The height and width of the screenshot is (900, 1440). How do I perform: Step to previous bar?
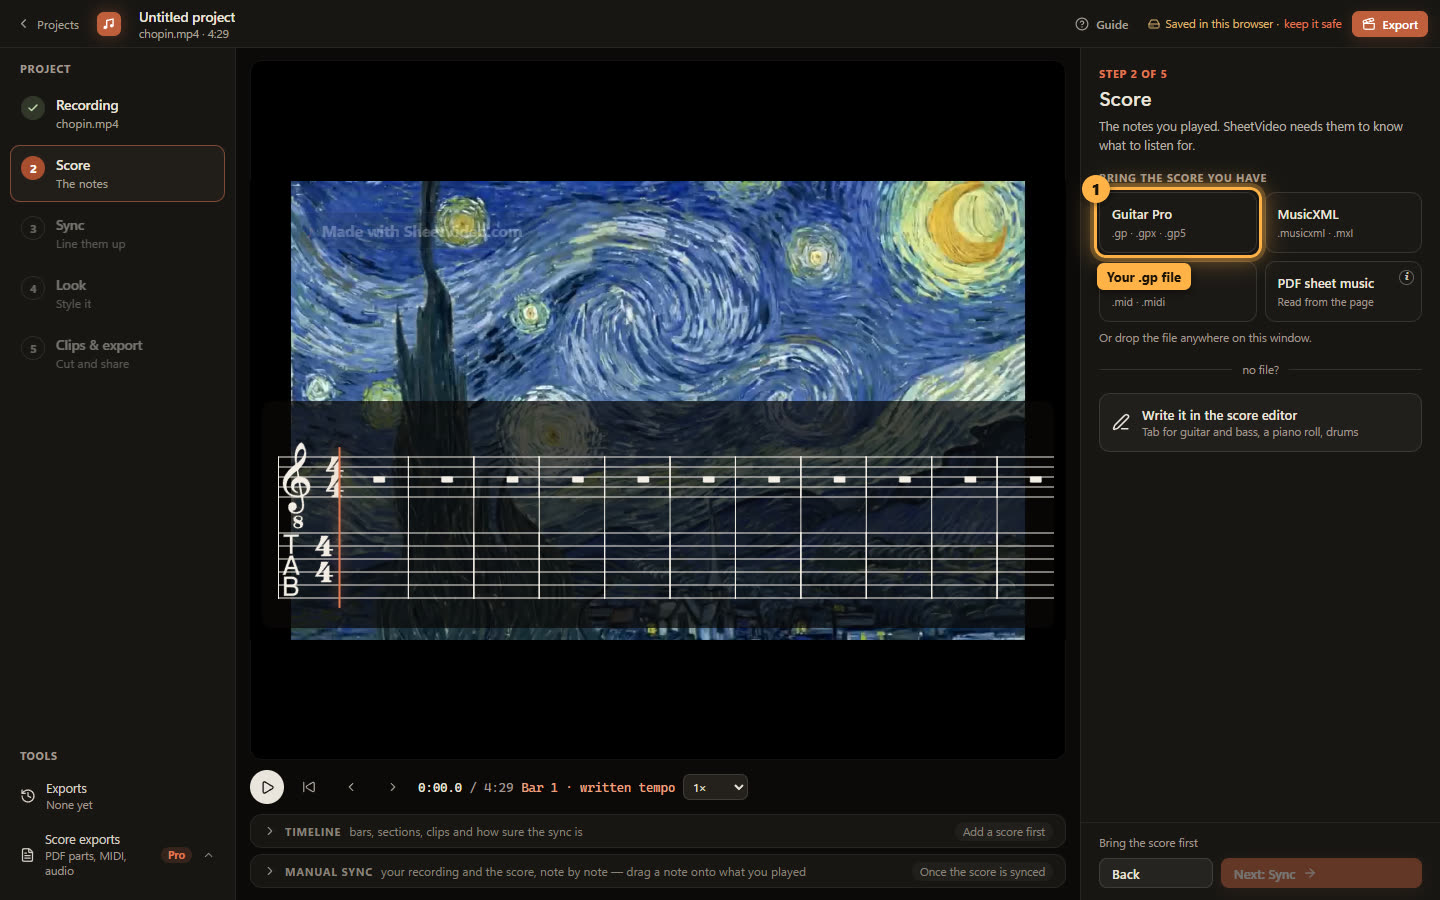pyautogui.click(x=351, y=787)
